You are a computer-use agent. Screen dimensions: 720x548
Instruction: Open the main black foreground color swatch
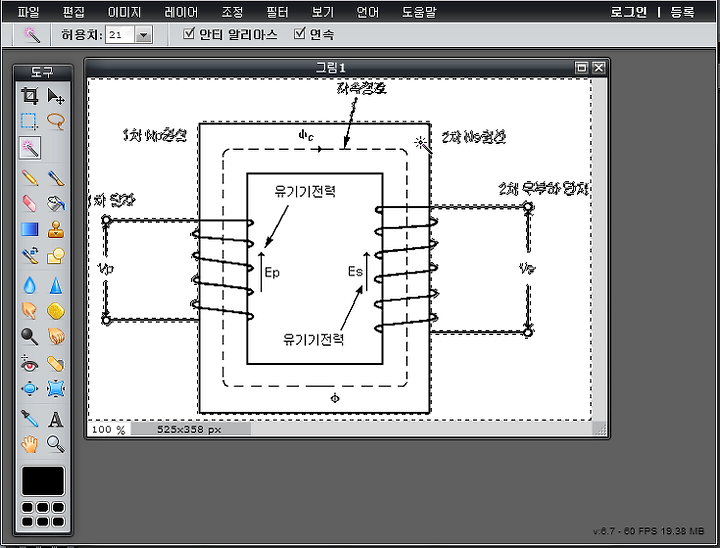43,481
